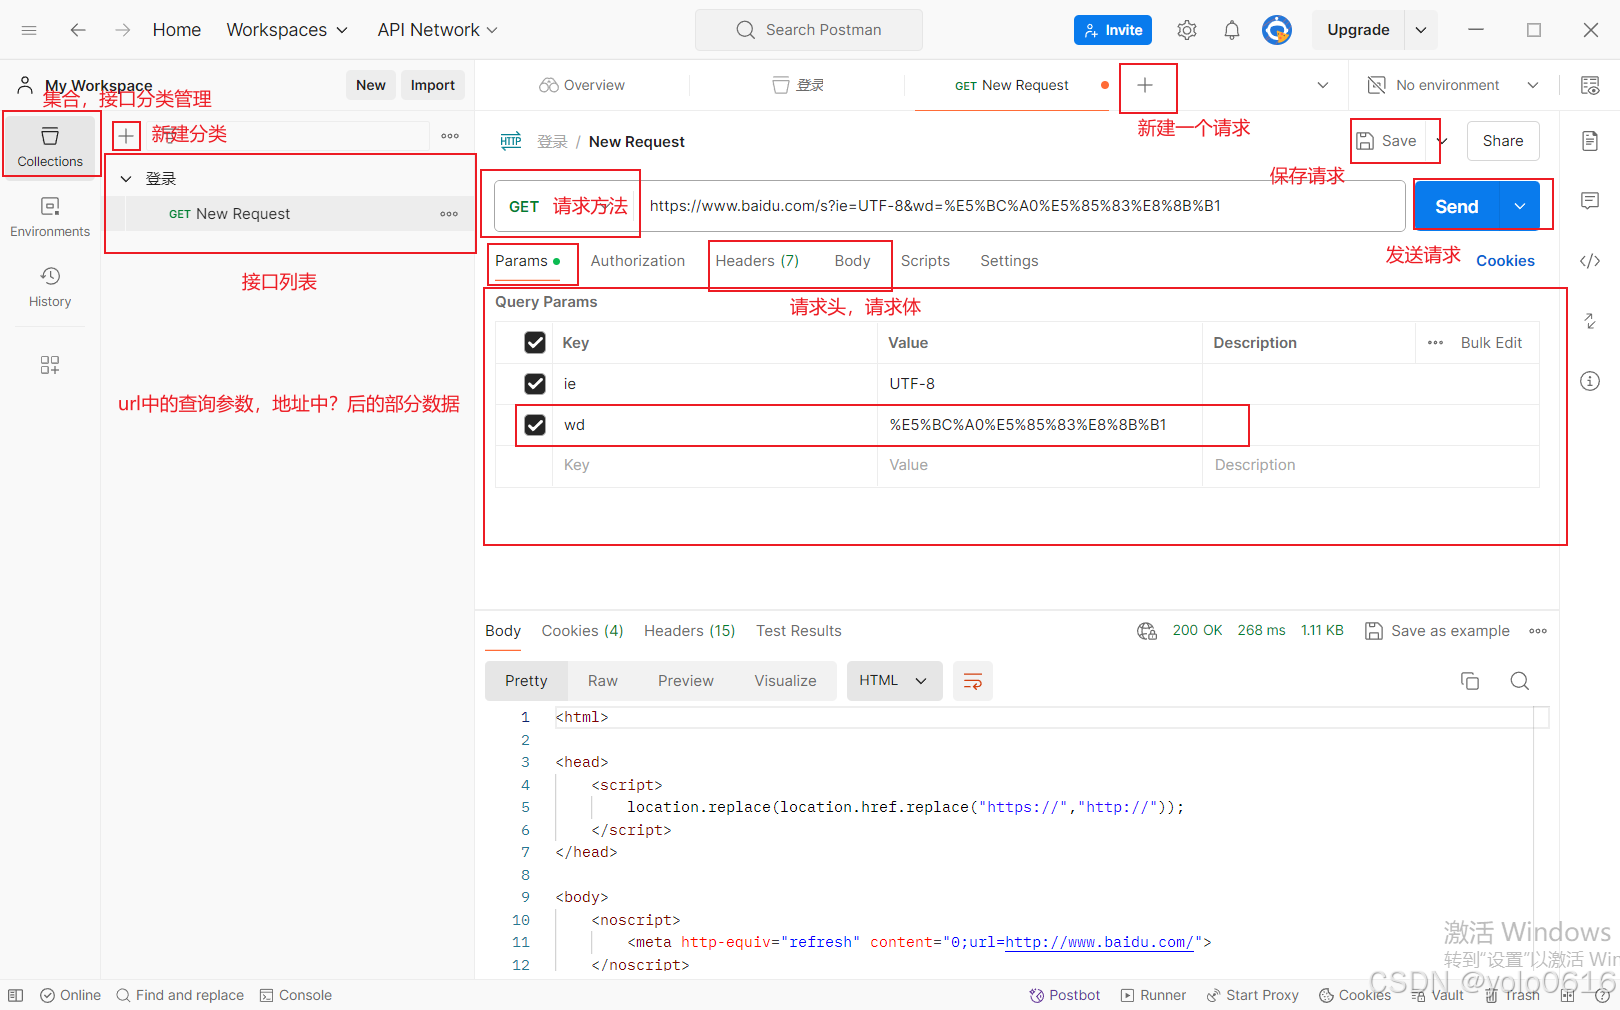
Task: Switch response view to Raw
Action: (x=602, y=681)
